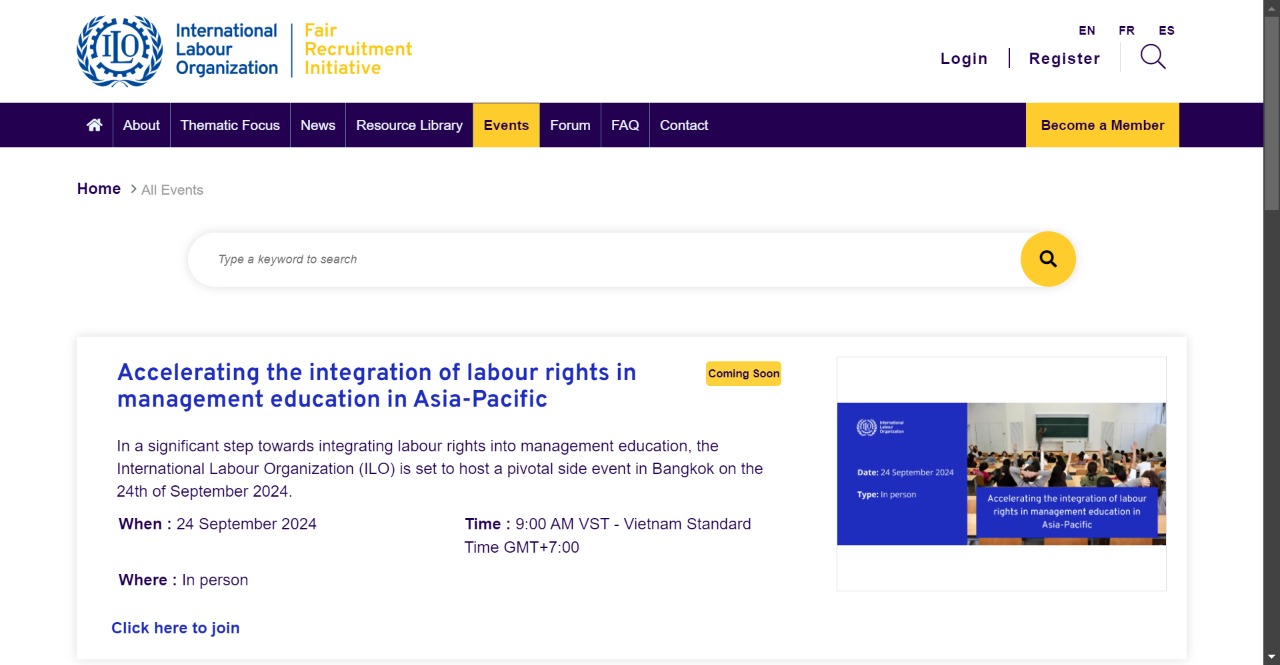This screenshot has width=1280, height=665.
Task: Open the Events tab
Action: [x=506, y=125]
